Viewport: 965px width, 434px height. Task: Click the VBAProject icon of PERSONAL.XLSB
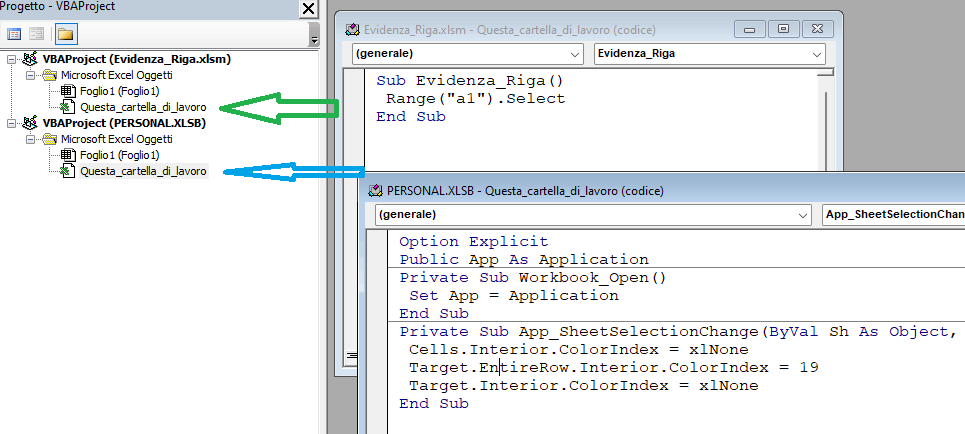pos(29,123)
